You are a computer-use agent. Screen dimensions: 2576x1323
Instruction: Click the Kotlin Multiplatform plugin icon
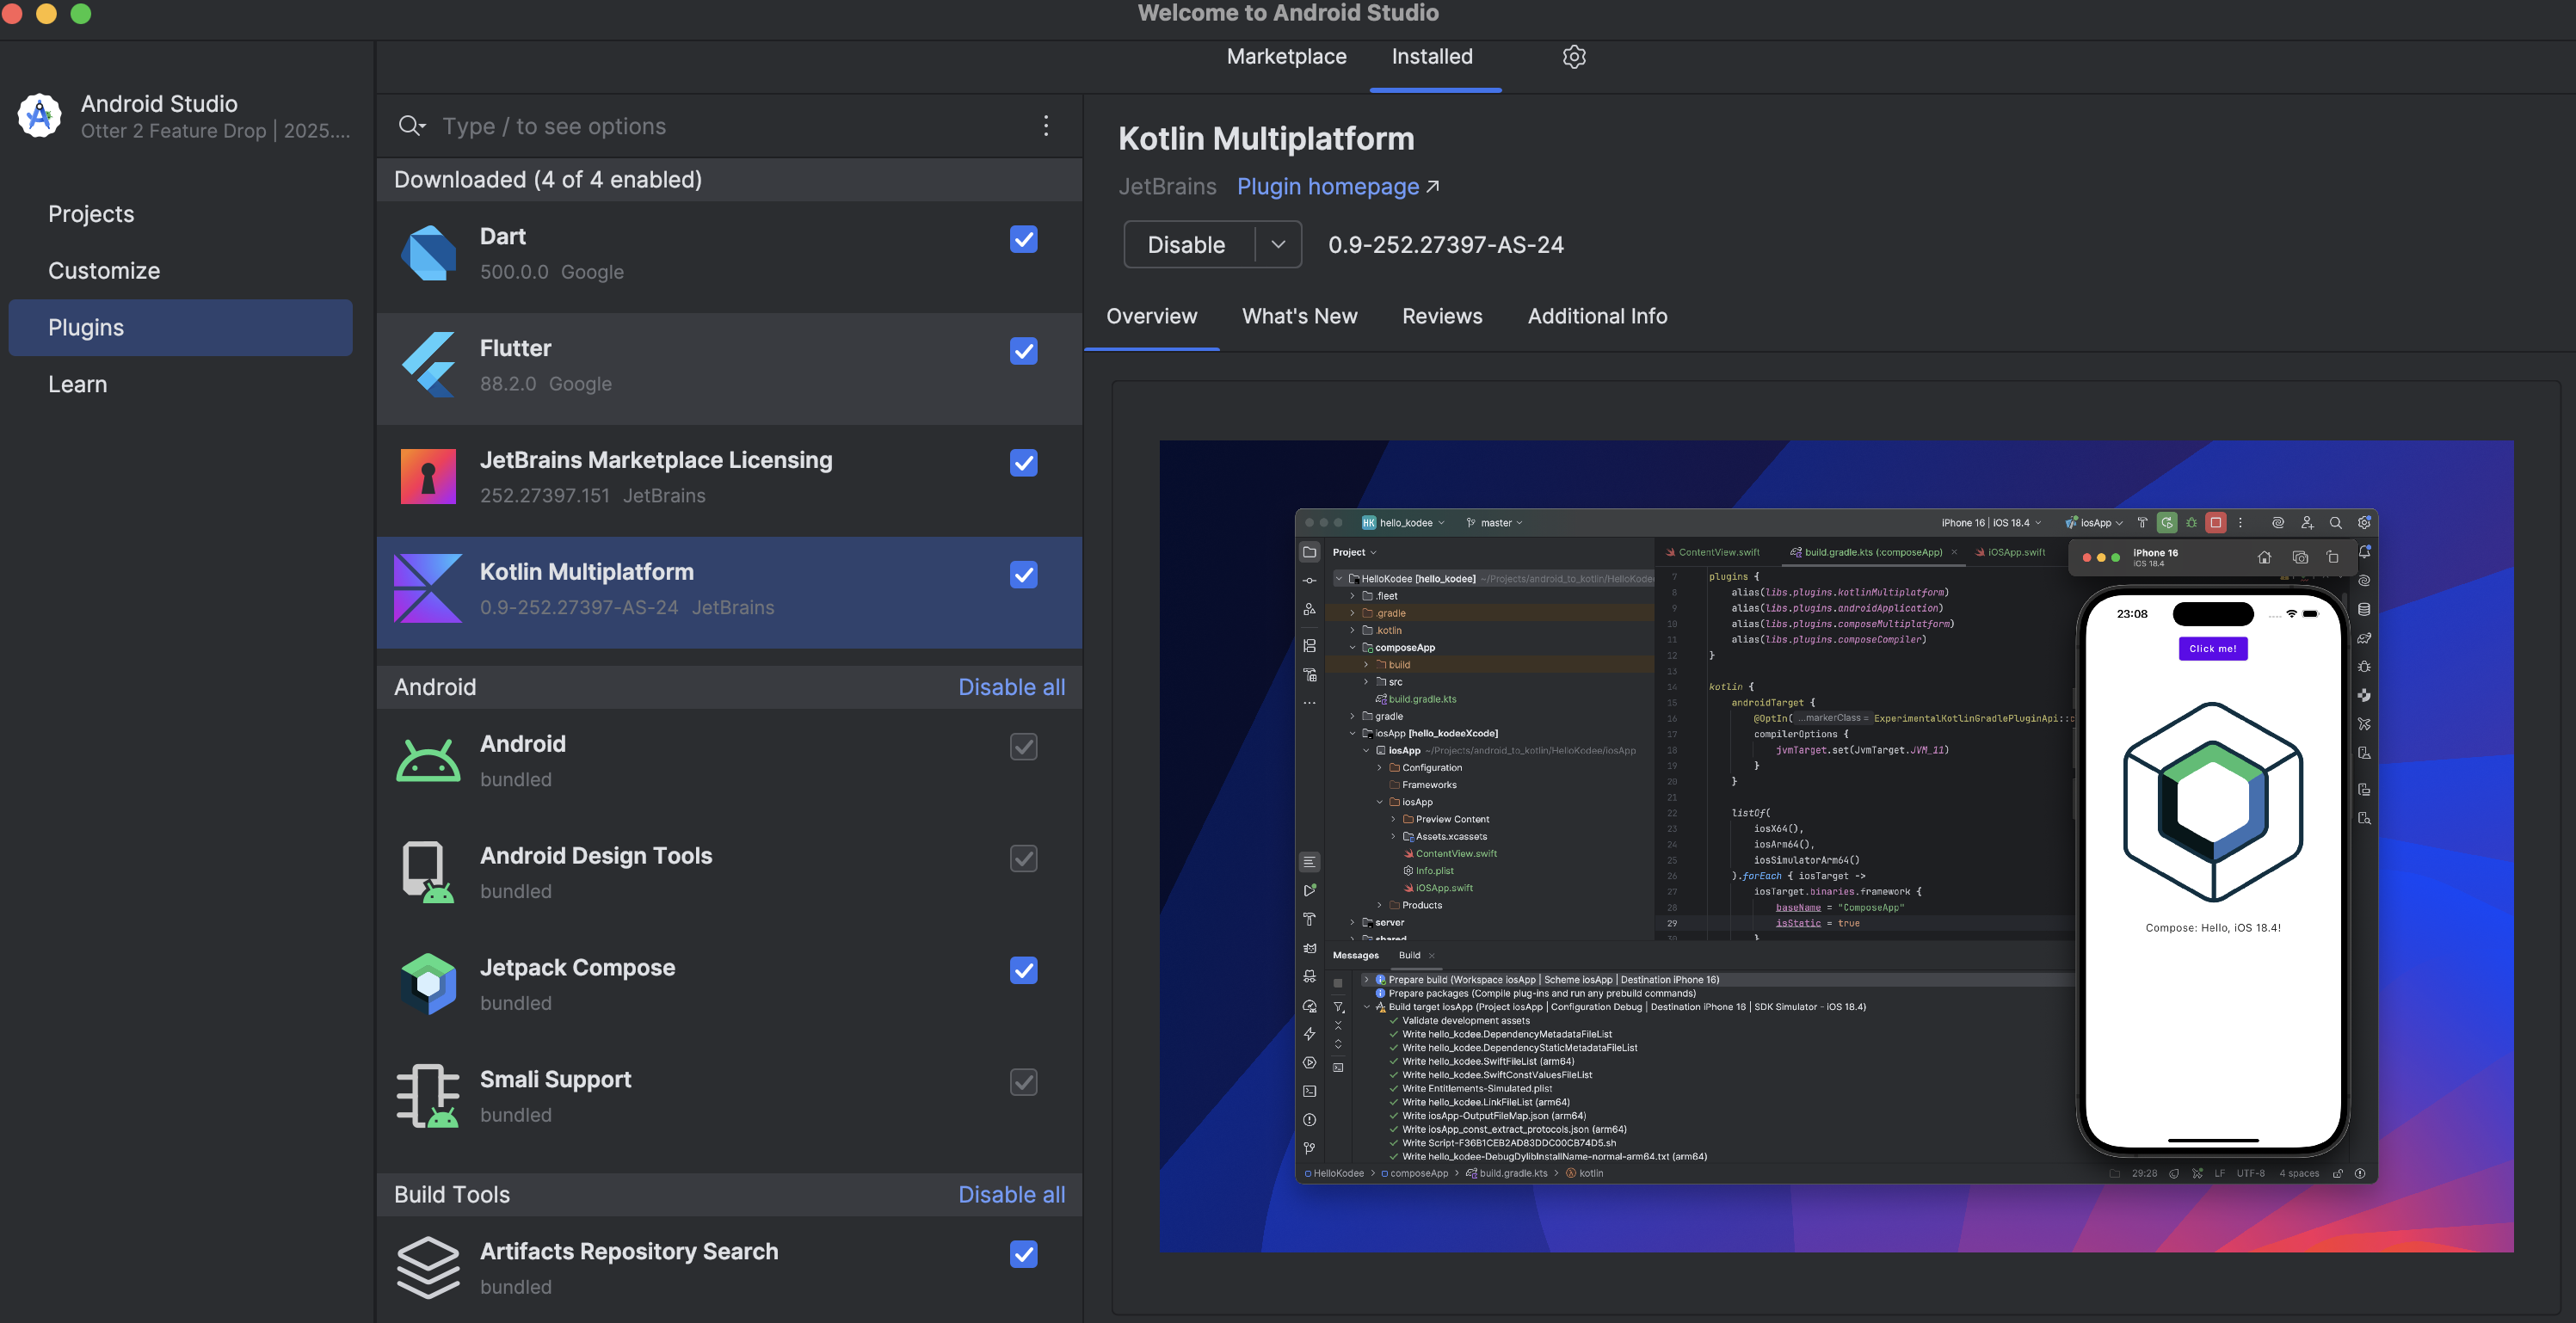pos(428,589)
